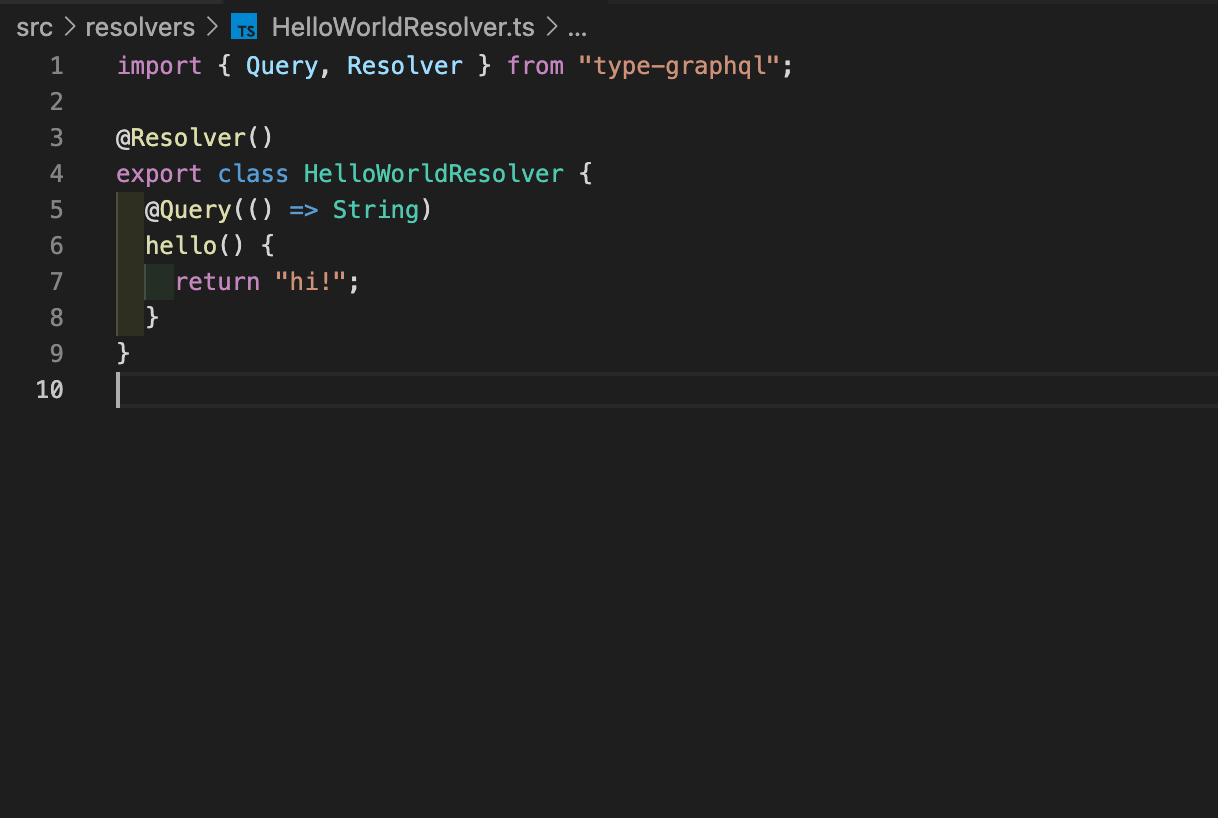Click line number 4 in gutter

[56, 174]
